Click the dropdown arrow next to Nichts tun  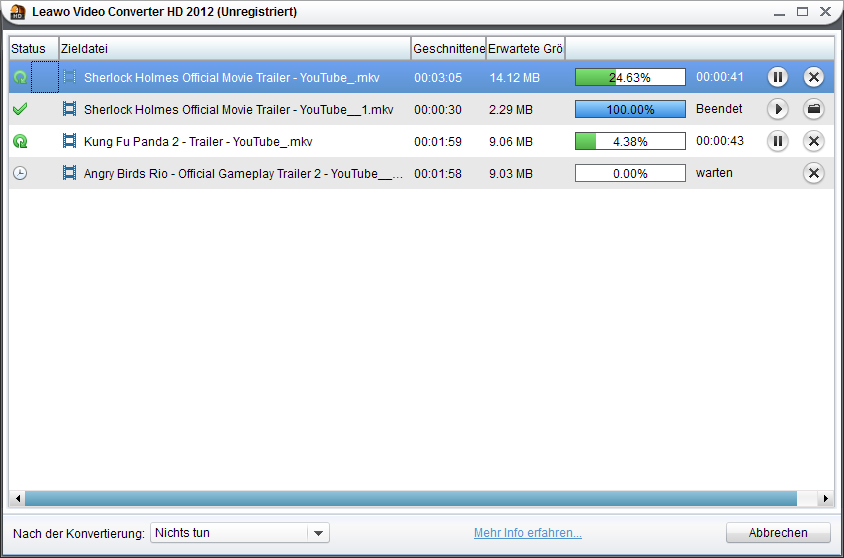pos(318,533)
